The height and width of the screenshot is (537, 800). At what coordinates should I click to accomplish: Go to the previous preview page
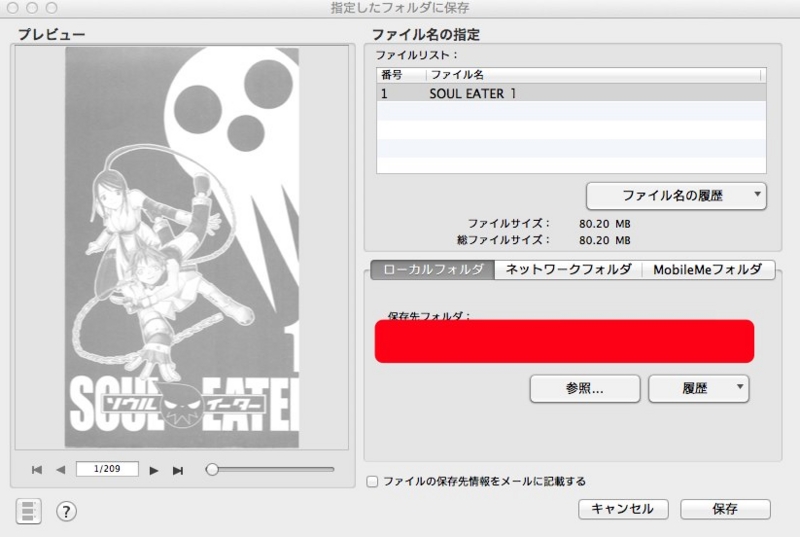coord(61,470)
